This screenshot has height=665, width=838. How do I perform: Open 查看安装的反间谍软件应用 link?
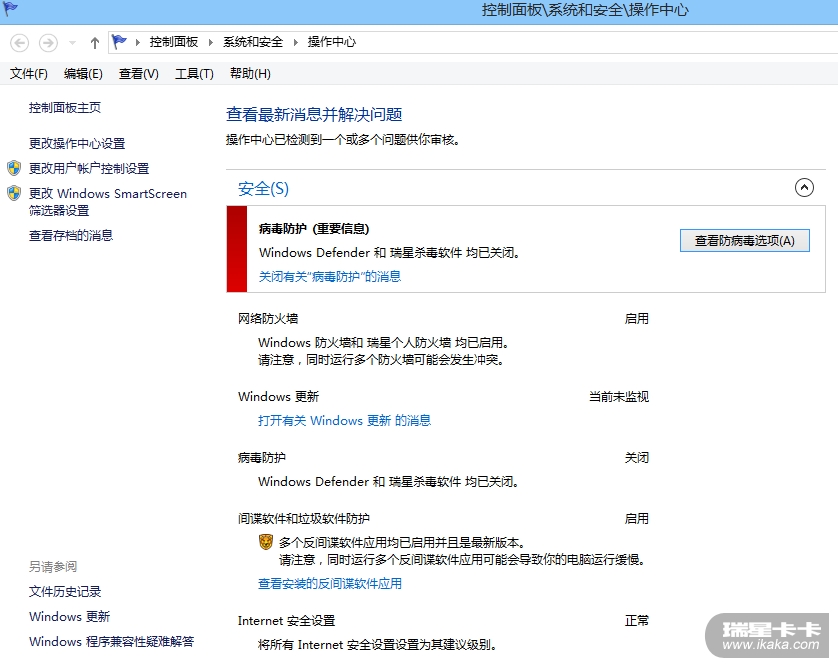pos(330,584)
